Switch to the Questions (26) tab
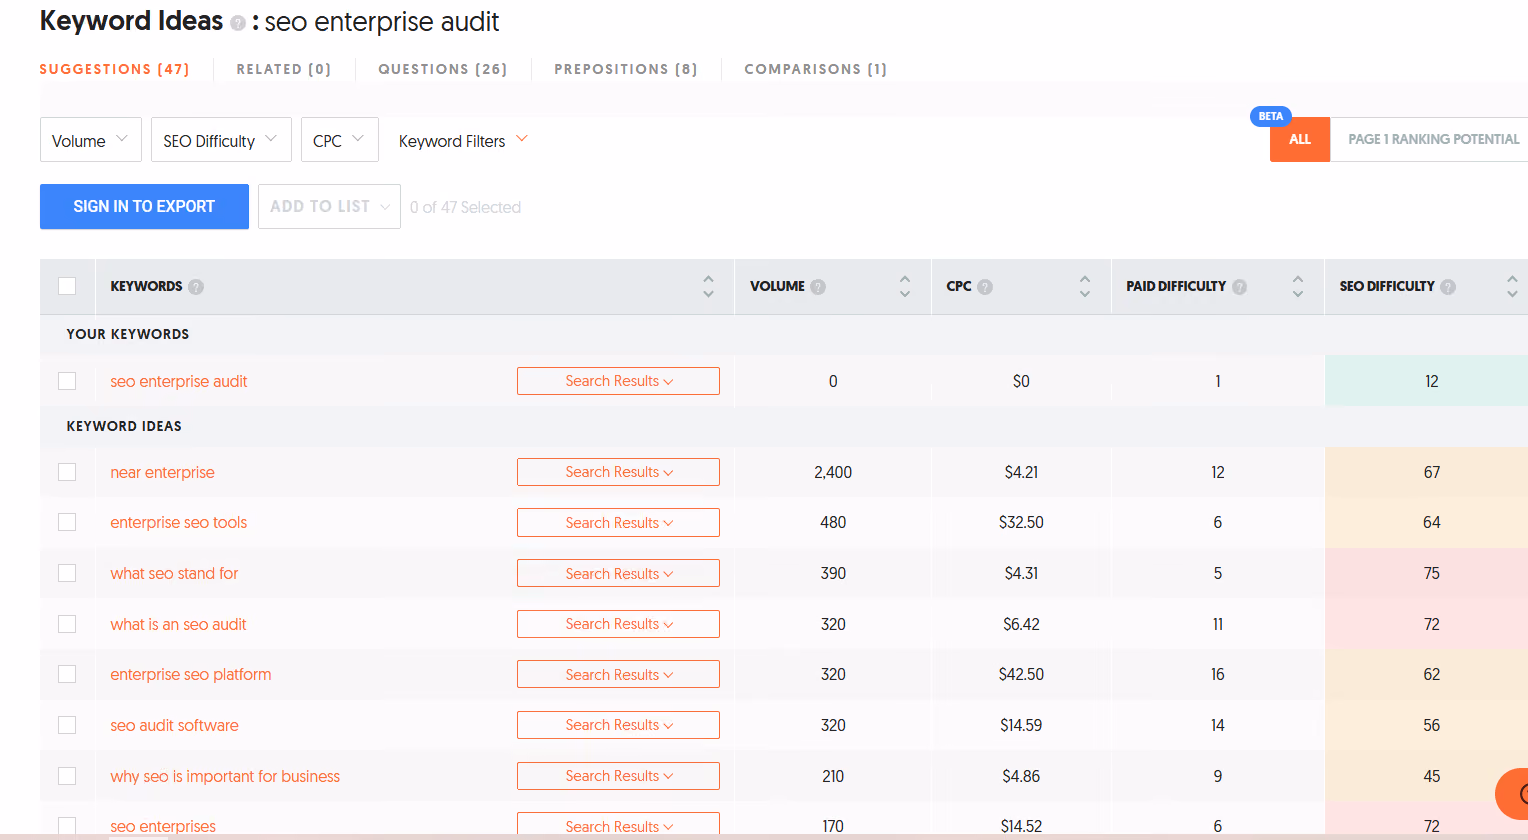This screenshot has width=1528, height=840. pos(442,69)
